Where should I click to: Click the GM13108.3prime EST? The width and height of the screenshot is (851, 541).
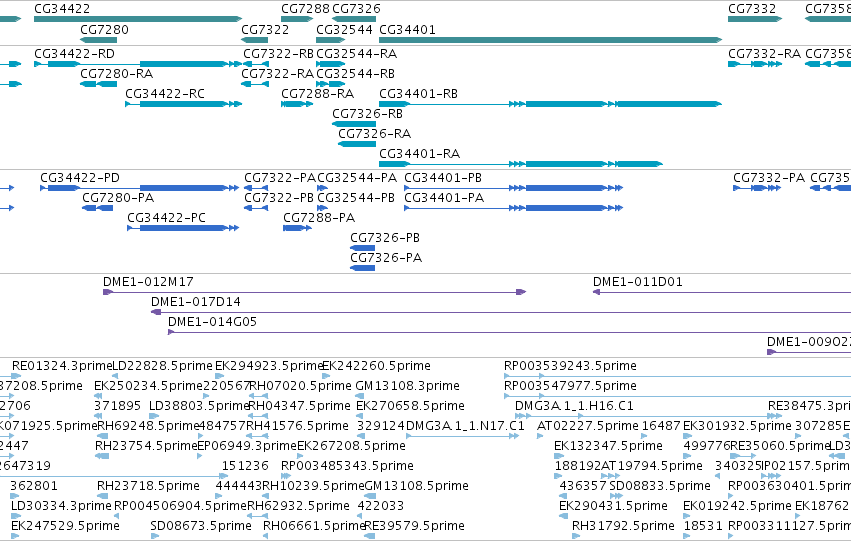[x=360, y=396]
